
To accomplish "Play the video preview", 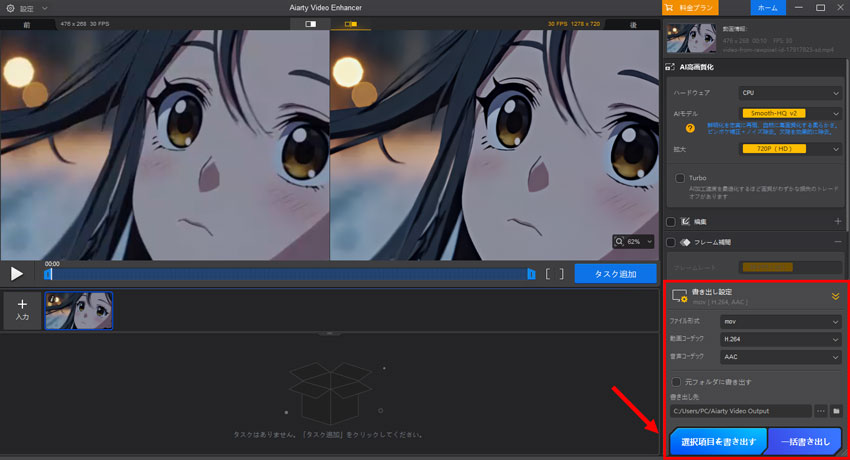I will (x=17, y=274).
